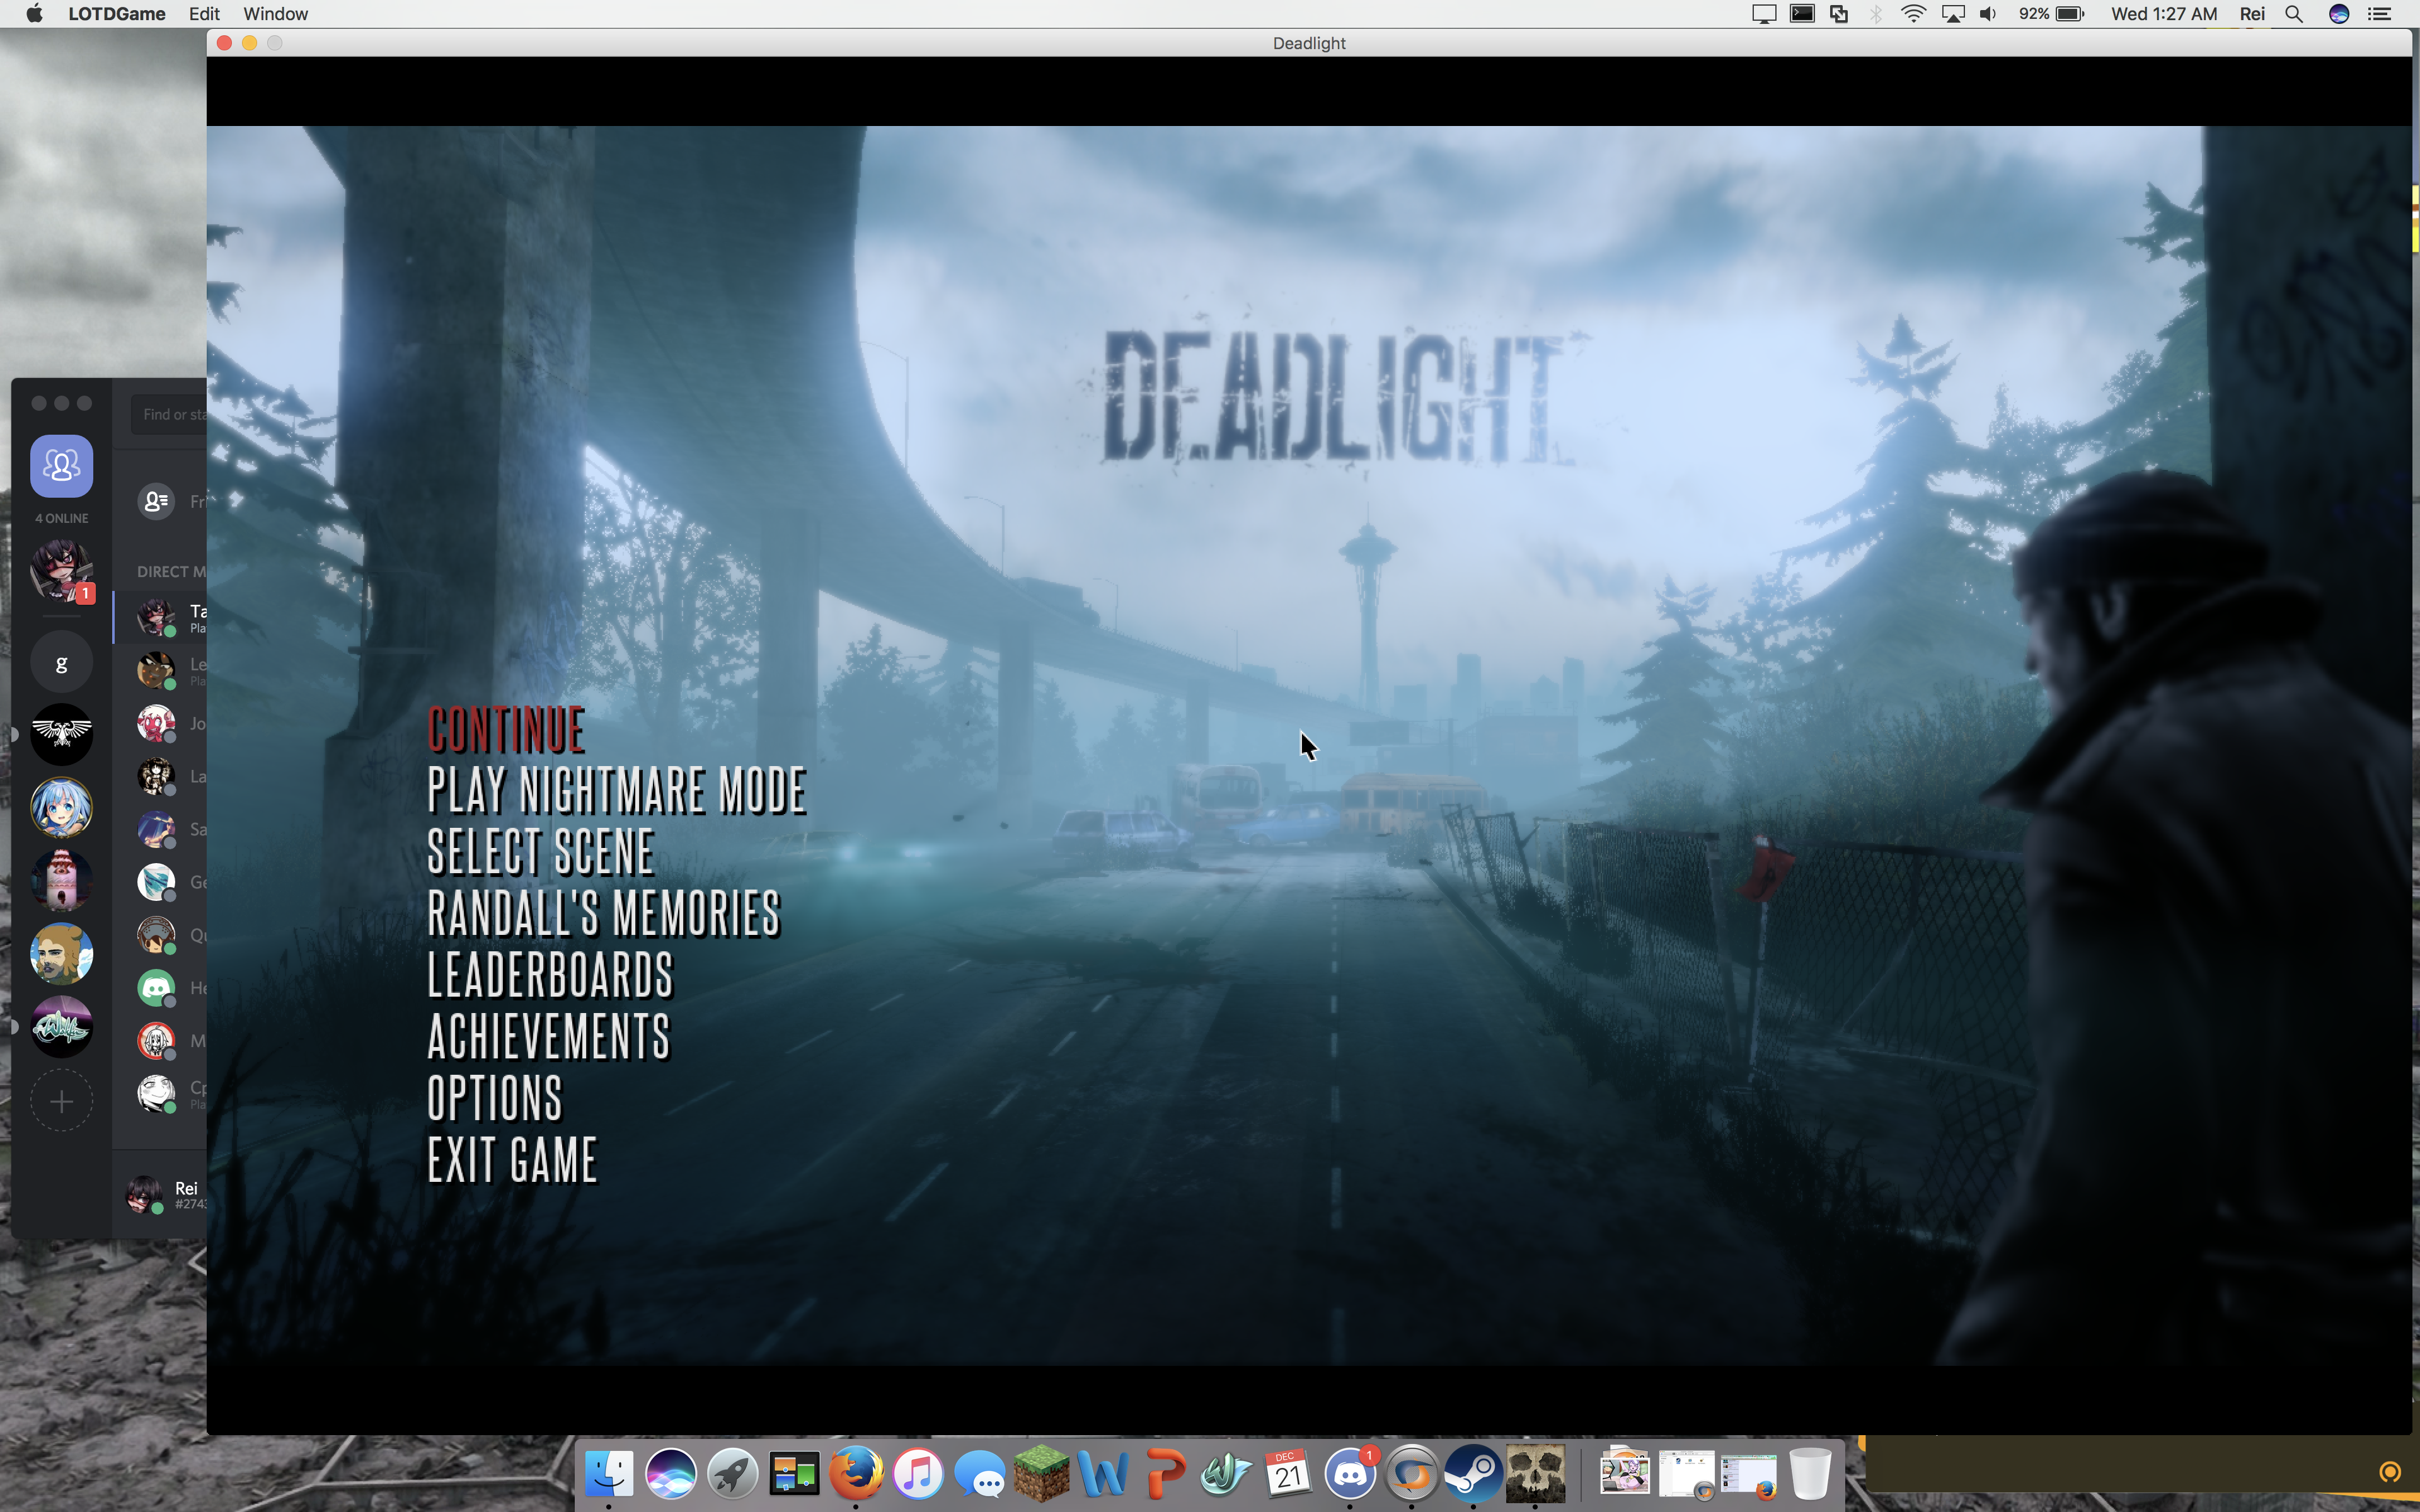Open OPTIONS in the Deadlight menu
The image size is (2420, 1512).
point(495,1098)
